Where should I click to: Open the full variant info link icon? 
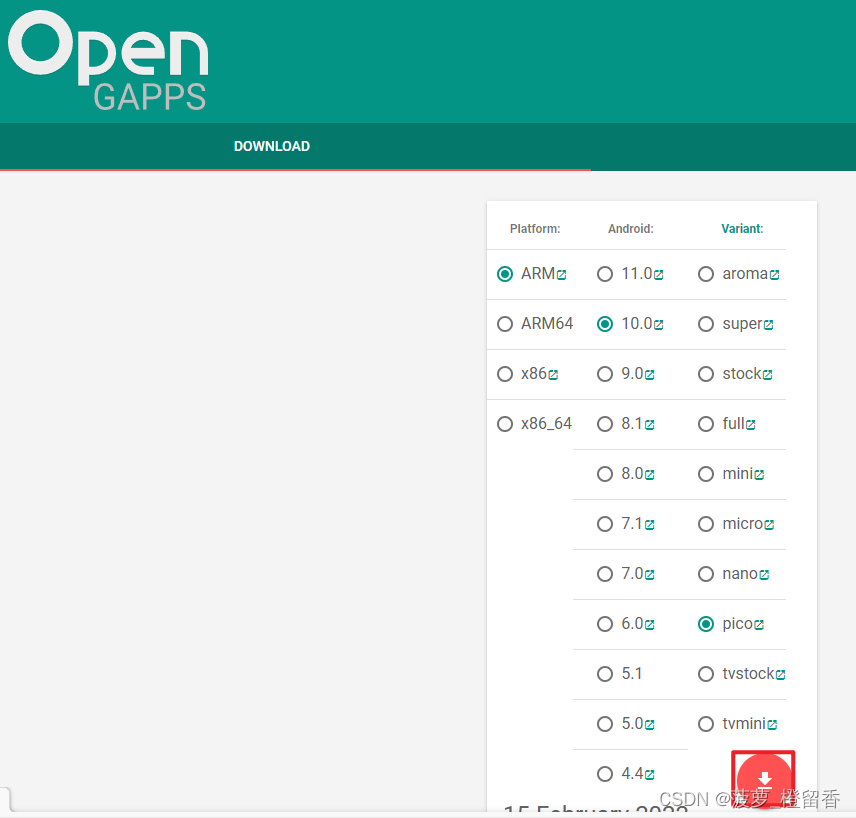751,425
